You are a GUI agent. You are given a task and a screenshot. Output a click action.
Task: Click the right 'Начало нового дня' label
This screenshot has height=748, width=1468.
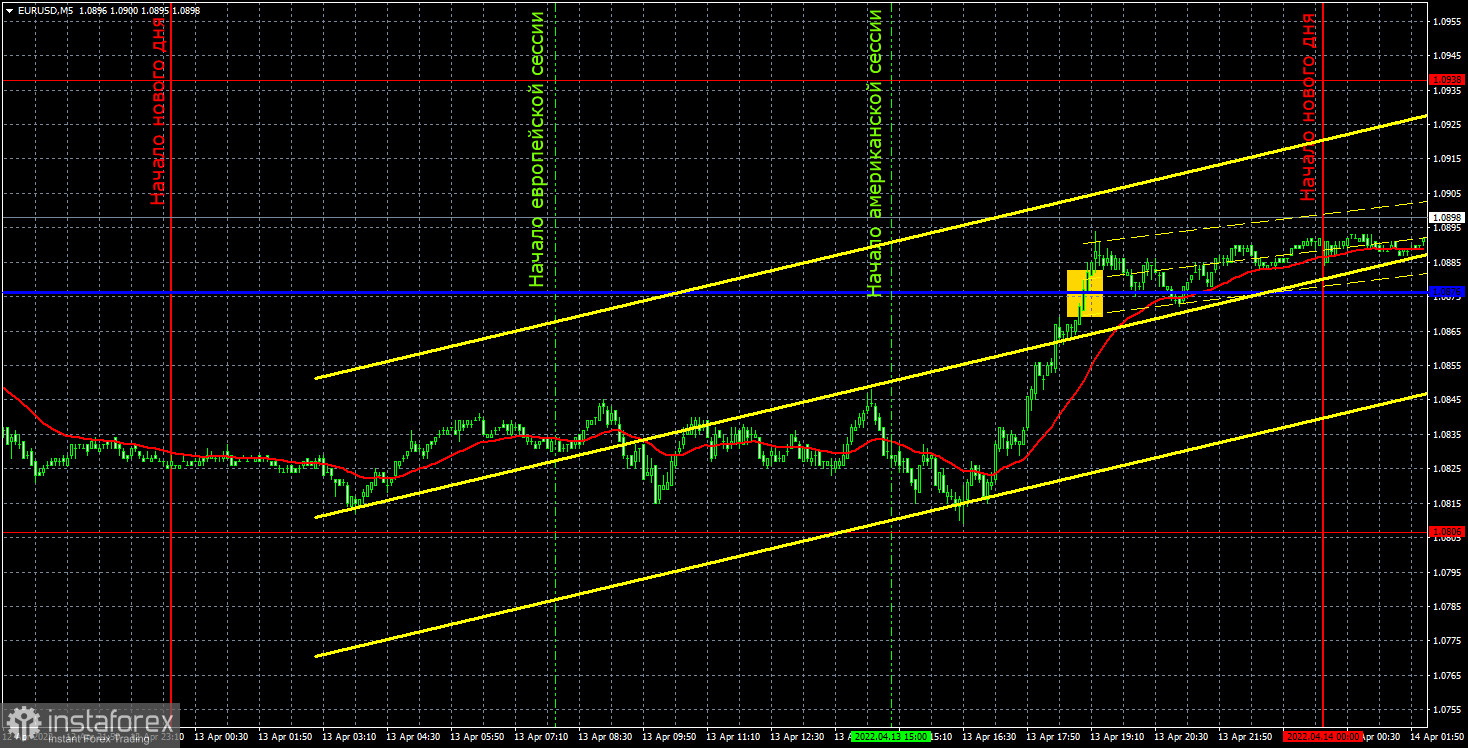1308,105
